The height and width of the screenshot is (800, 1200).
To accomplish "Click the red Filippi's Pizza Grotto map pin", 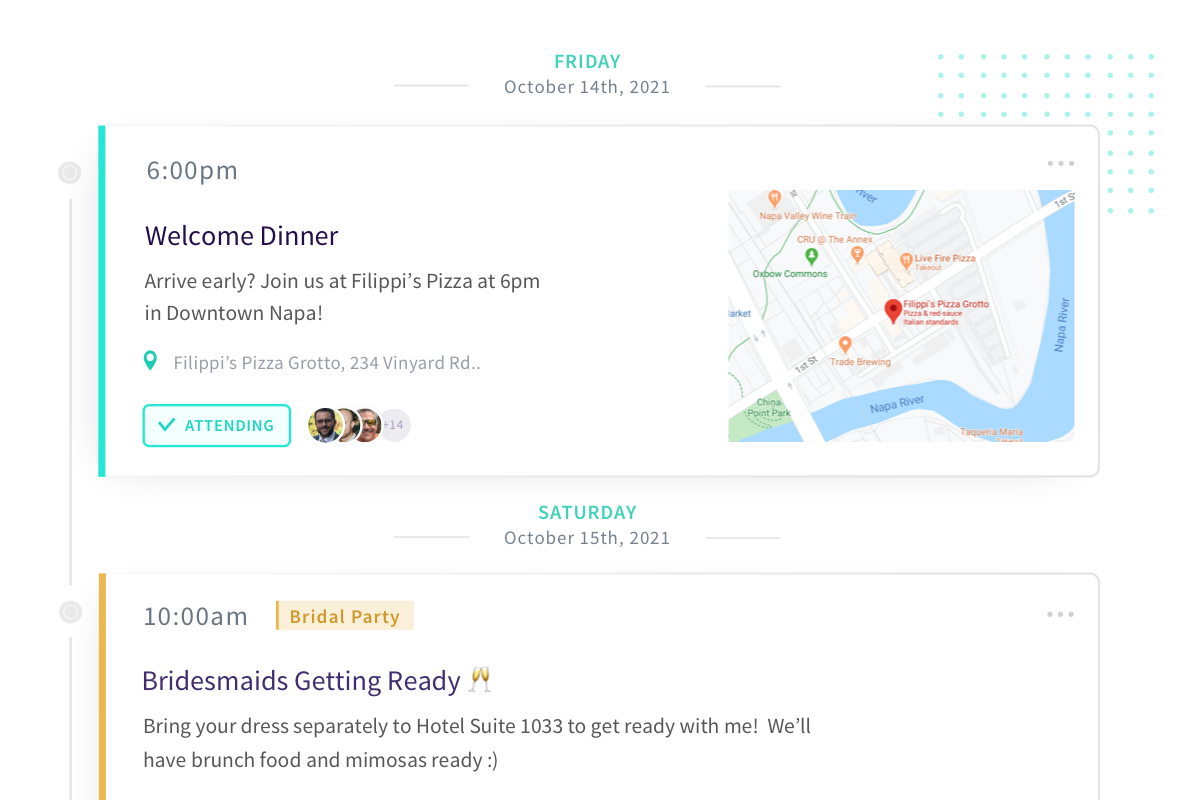I will click(x=893, y=310).
